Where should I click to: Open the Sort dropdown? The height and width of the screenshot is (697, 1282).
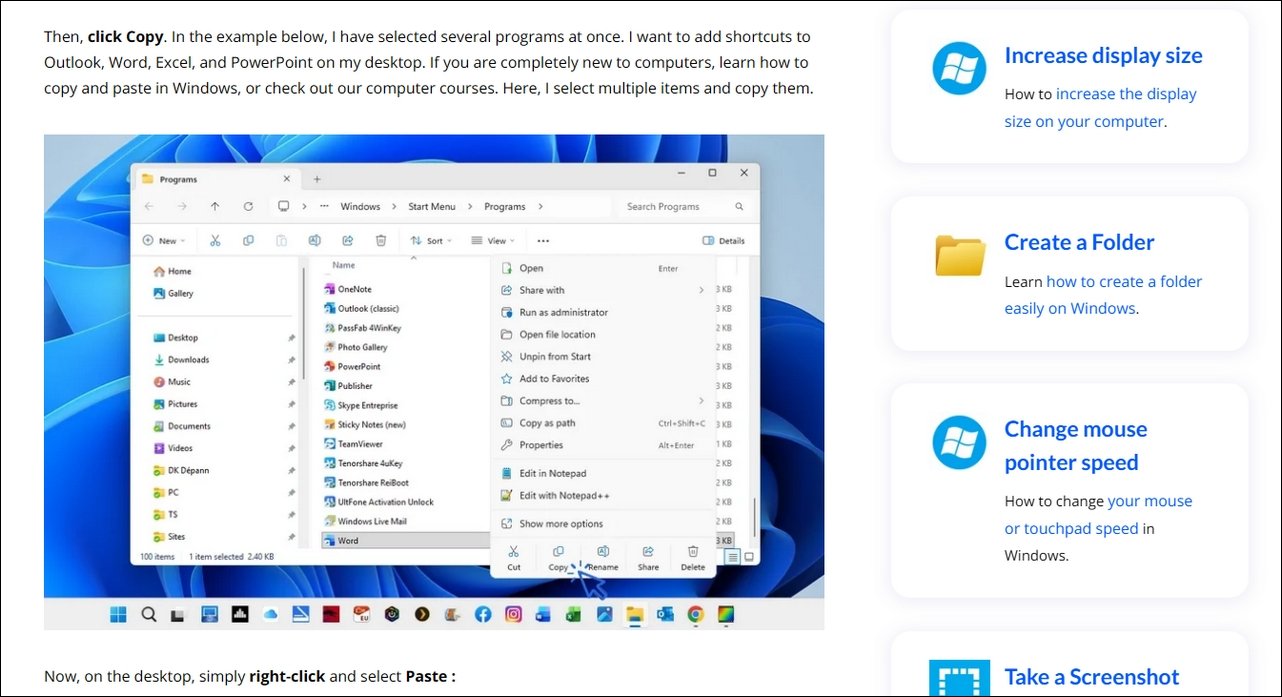tap(432, 240)
